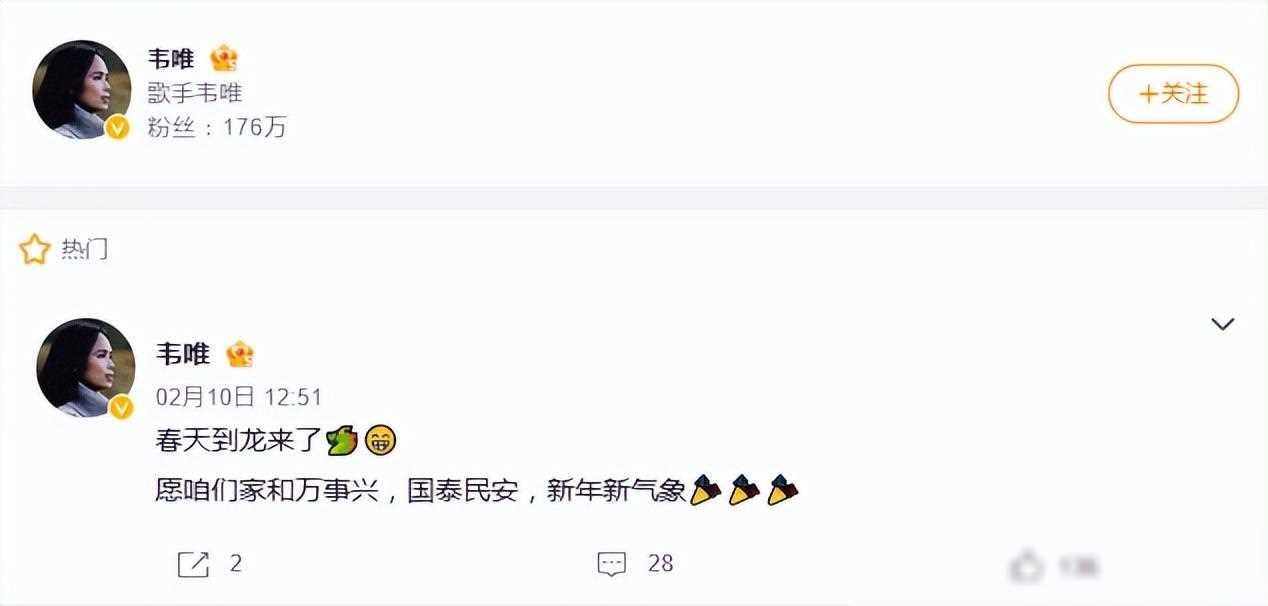Click the comment count 28
Image resolution: width=1268 pixels, height=606 pixels.
(x=660, y=563)
